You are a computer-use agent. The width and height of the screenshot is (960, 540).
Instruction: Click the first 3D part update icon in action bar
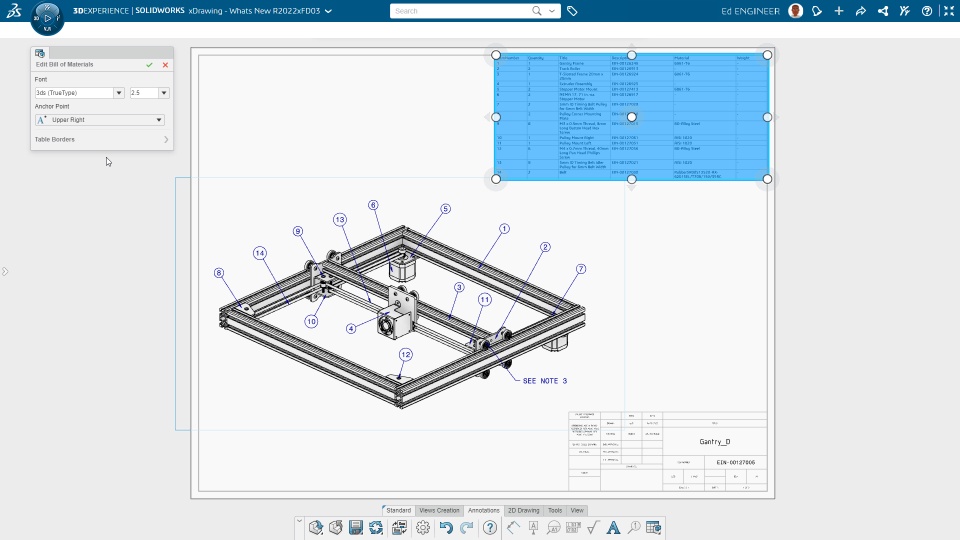315,527
